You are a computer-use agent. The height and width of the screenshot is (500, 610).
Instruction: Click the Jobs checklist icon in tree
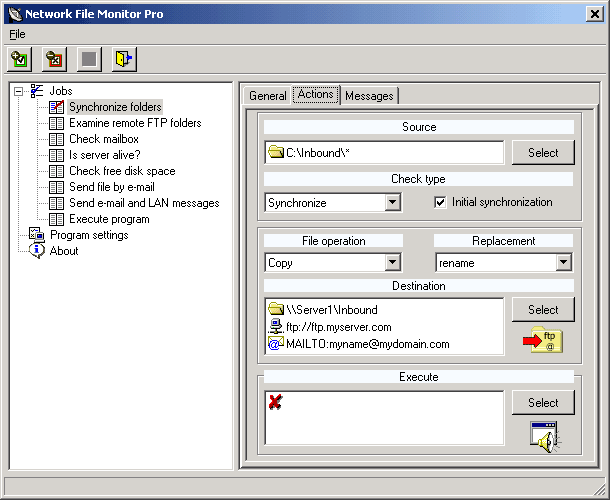[37, 91]
